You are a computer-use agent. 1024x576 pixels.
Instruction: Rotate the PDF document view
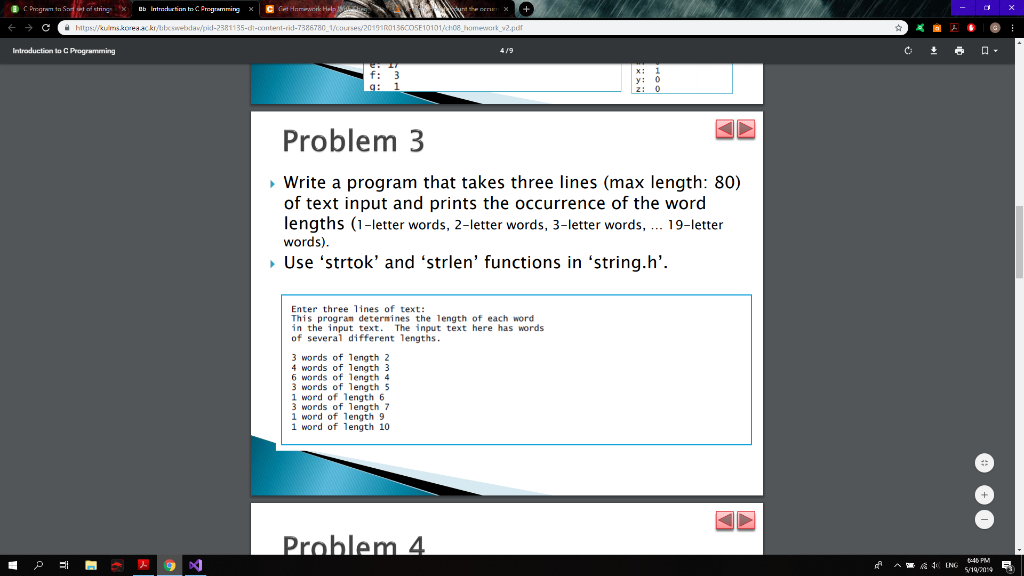(908, 49)
